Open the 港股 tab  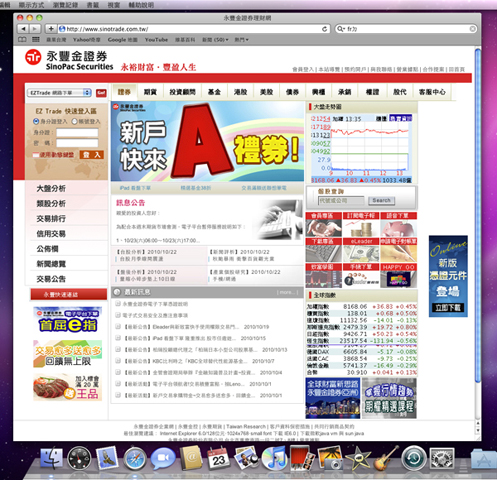[x=240, y=92]
